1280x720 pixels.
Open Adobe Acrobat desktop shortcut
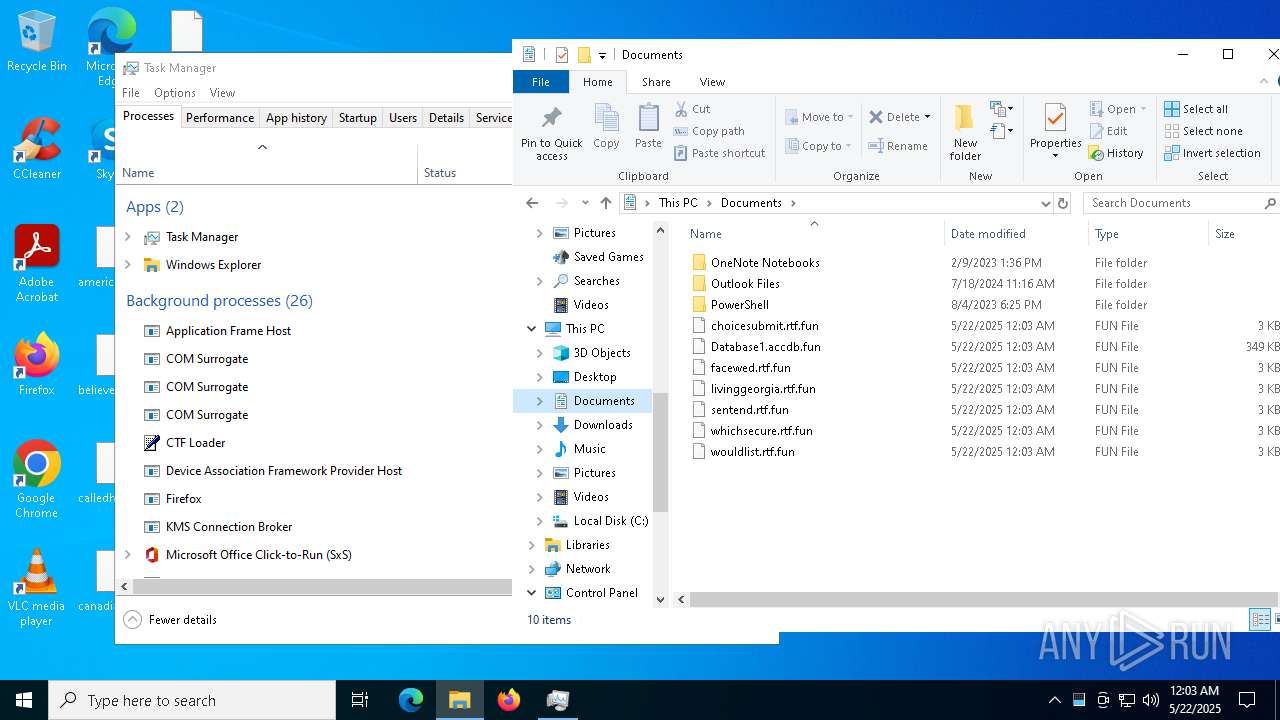pos(37,264)
